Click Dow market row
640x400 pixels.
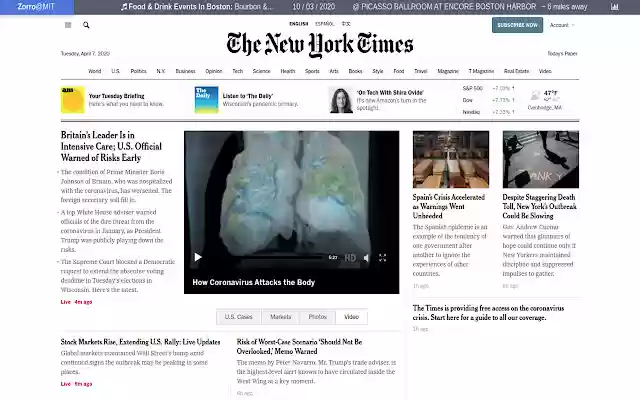tap(489, 100)
